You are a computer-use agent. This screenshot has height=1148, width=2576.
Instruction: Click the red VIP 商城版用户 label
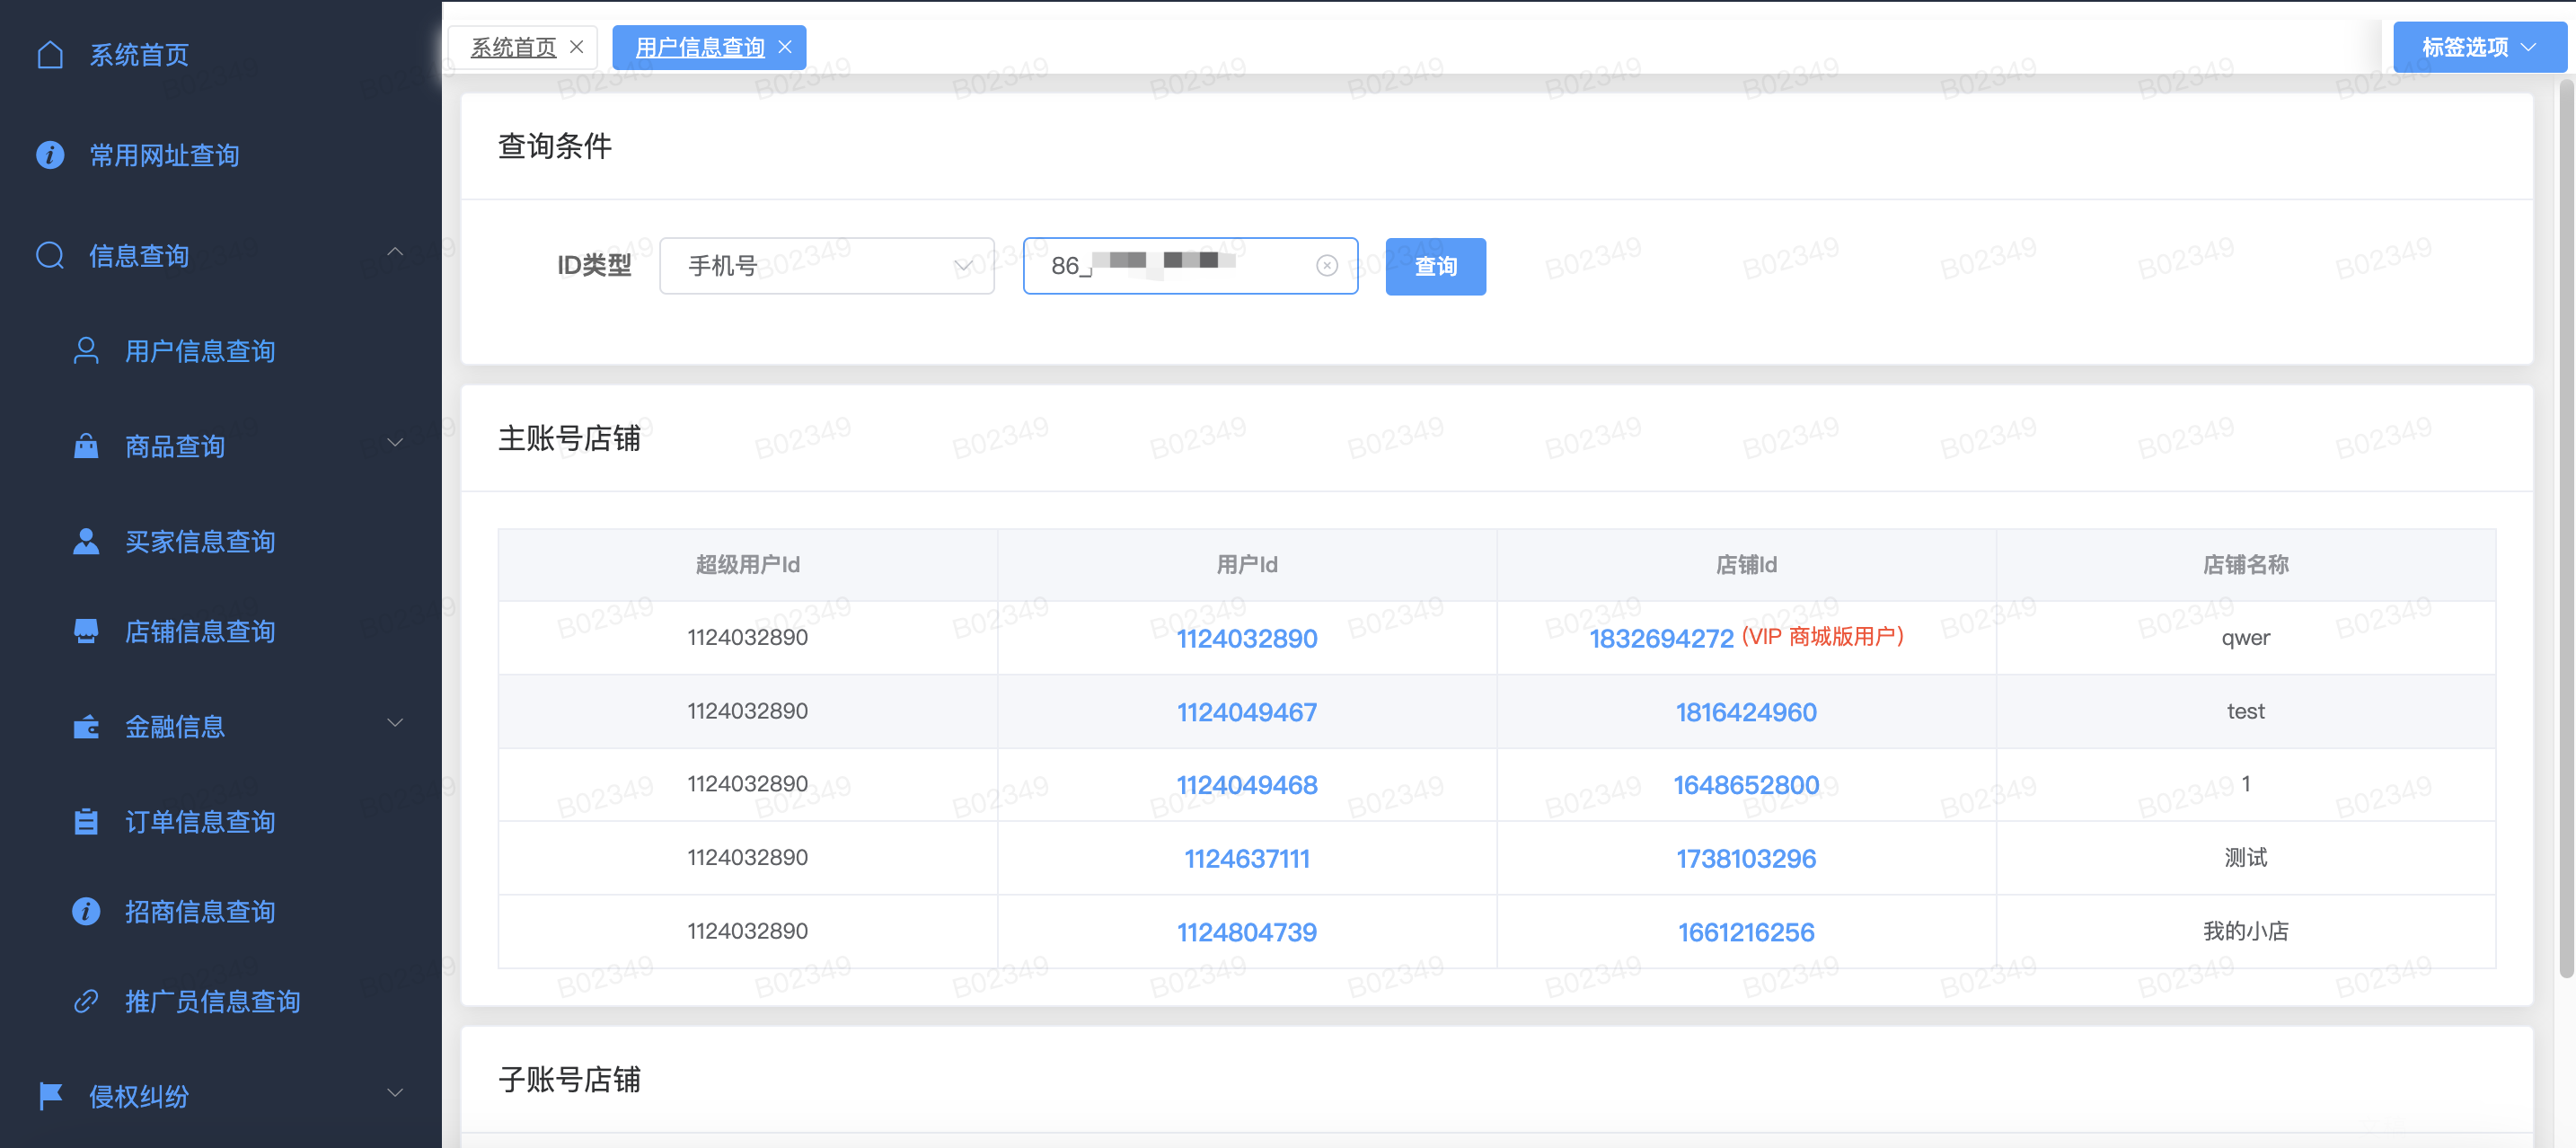(x=1822, y=636)
